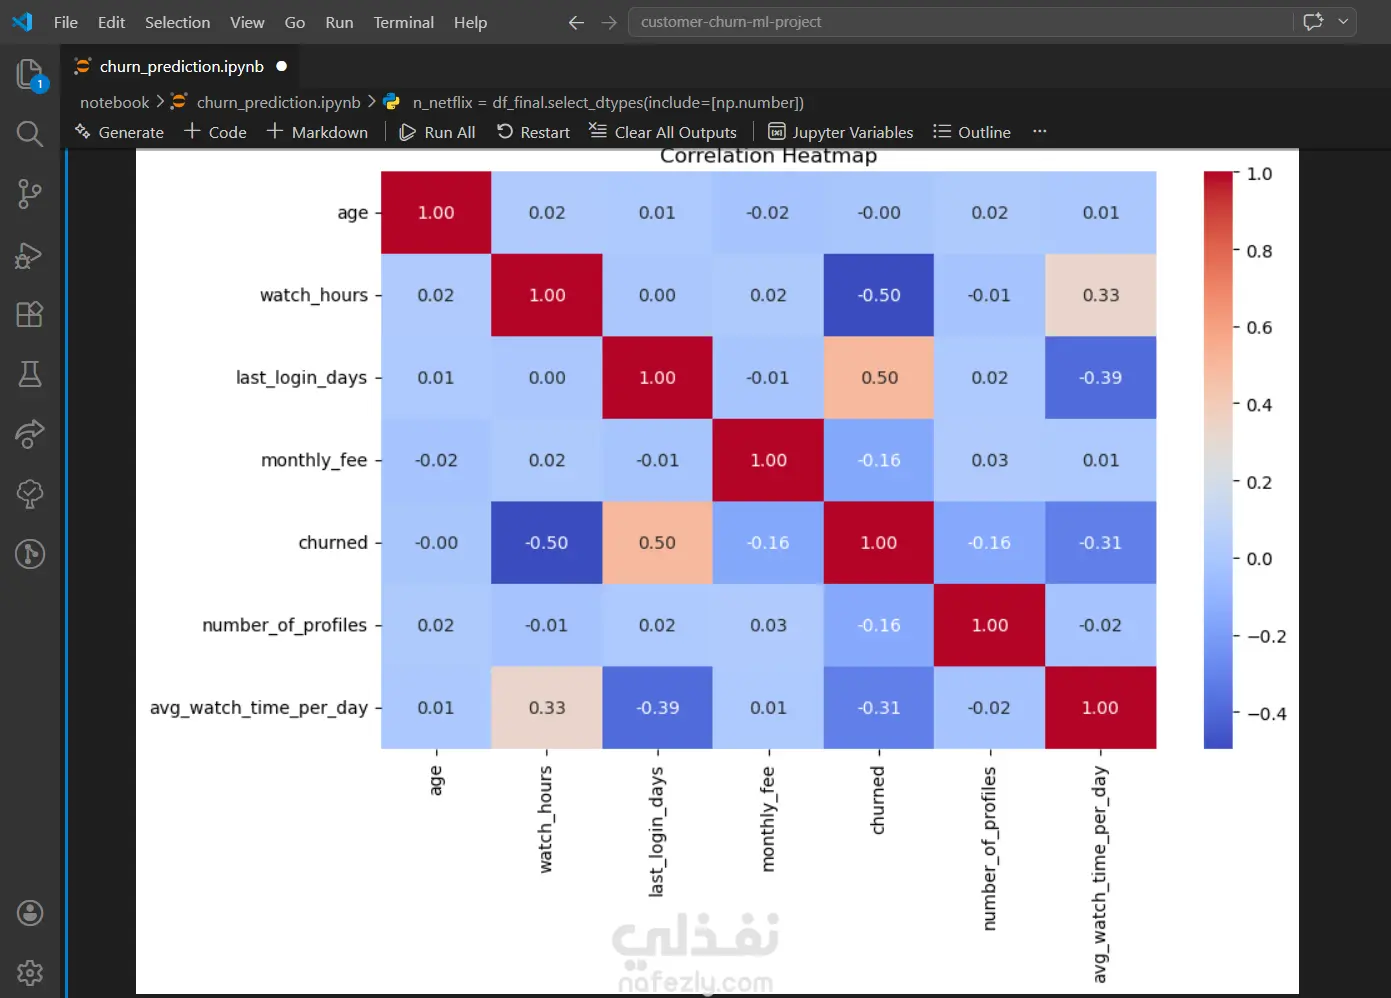Open the notebook toolbar more actions ellipsis
Screen dimensions: 1391x998
coord(1040,132)
